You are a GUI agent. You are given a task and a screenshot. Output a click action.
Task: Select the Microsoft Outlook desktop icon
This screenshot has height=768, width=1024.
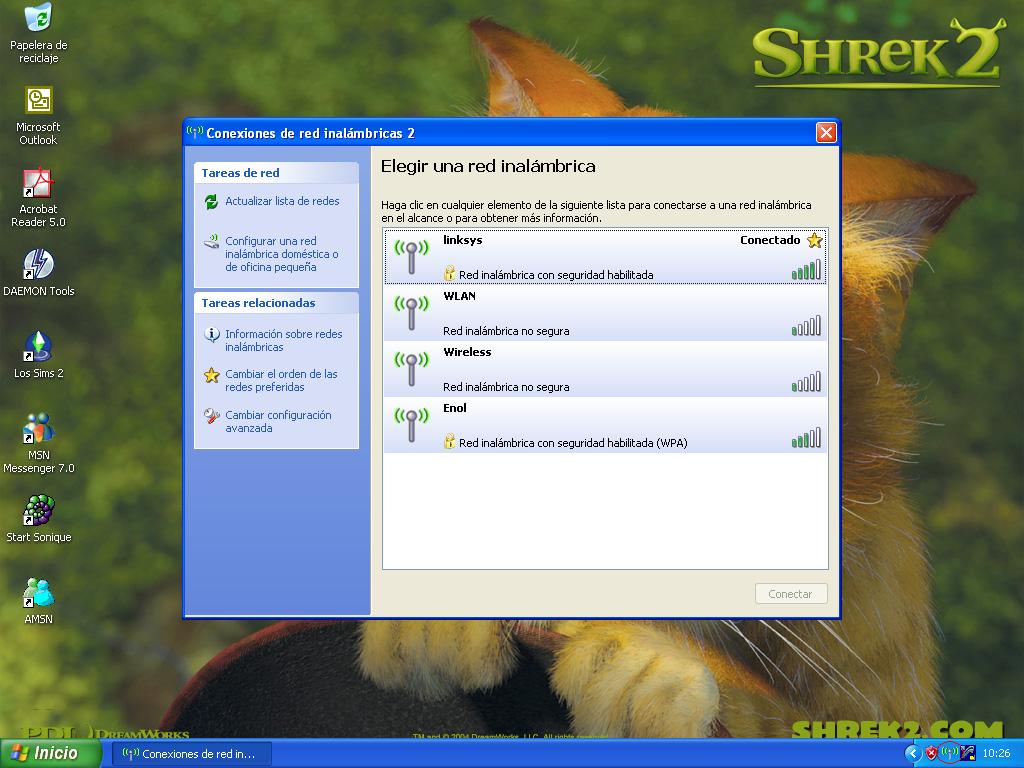[x=39, y=116]
